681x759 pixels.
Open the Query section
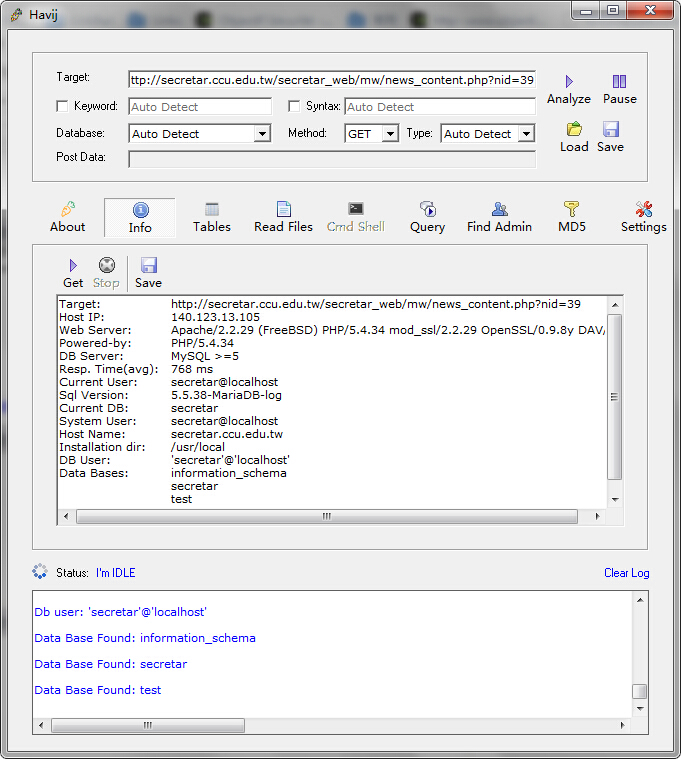tap(427, 217)
